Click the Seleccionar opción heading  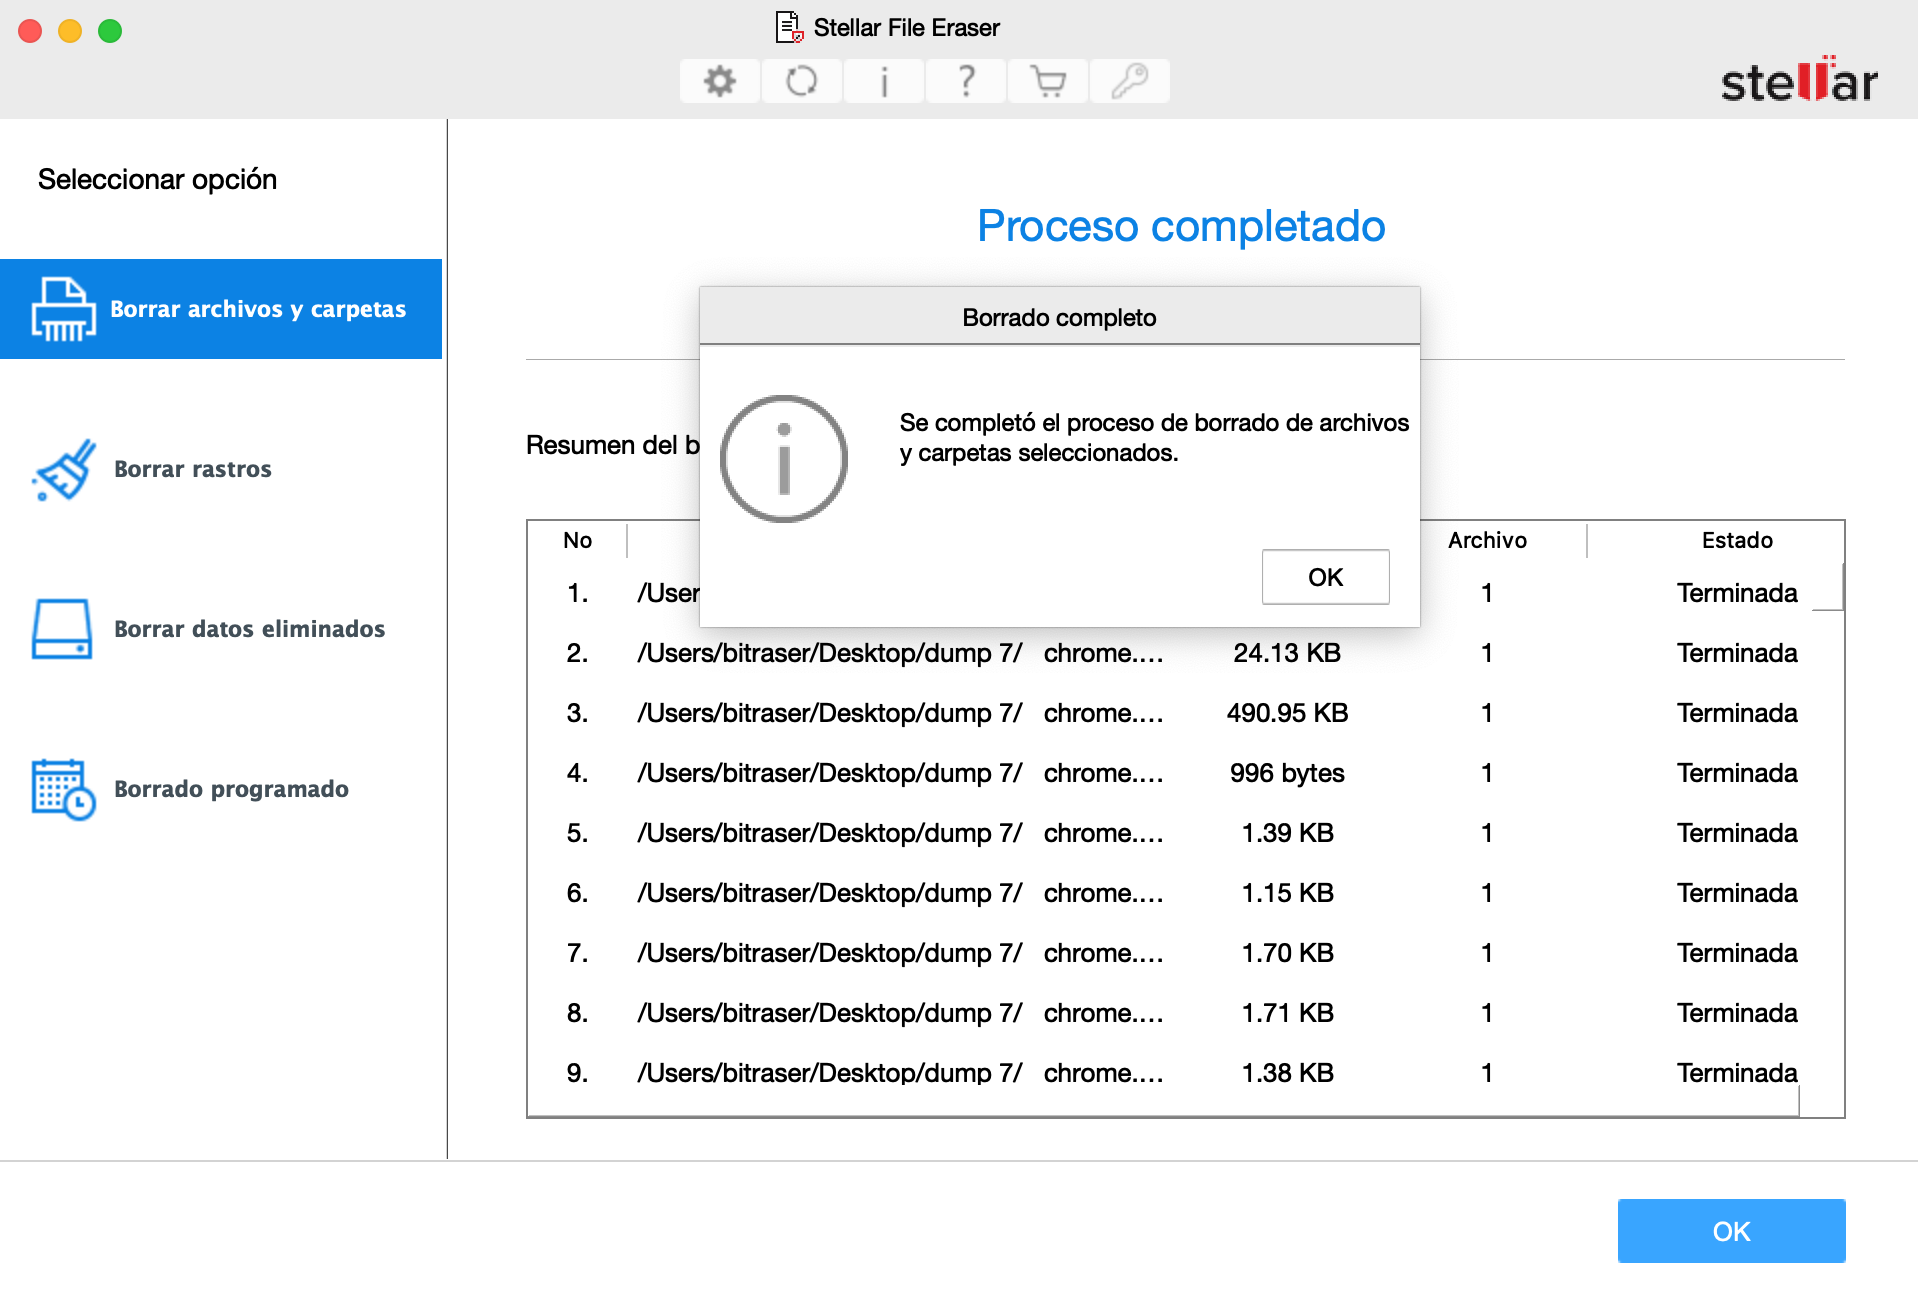(157, 179)
